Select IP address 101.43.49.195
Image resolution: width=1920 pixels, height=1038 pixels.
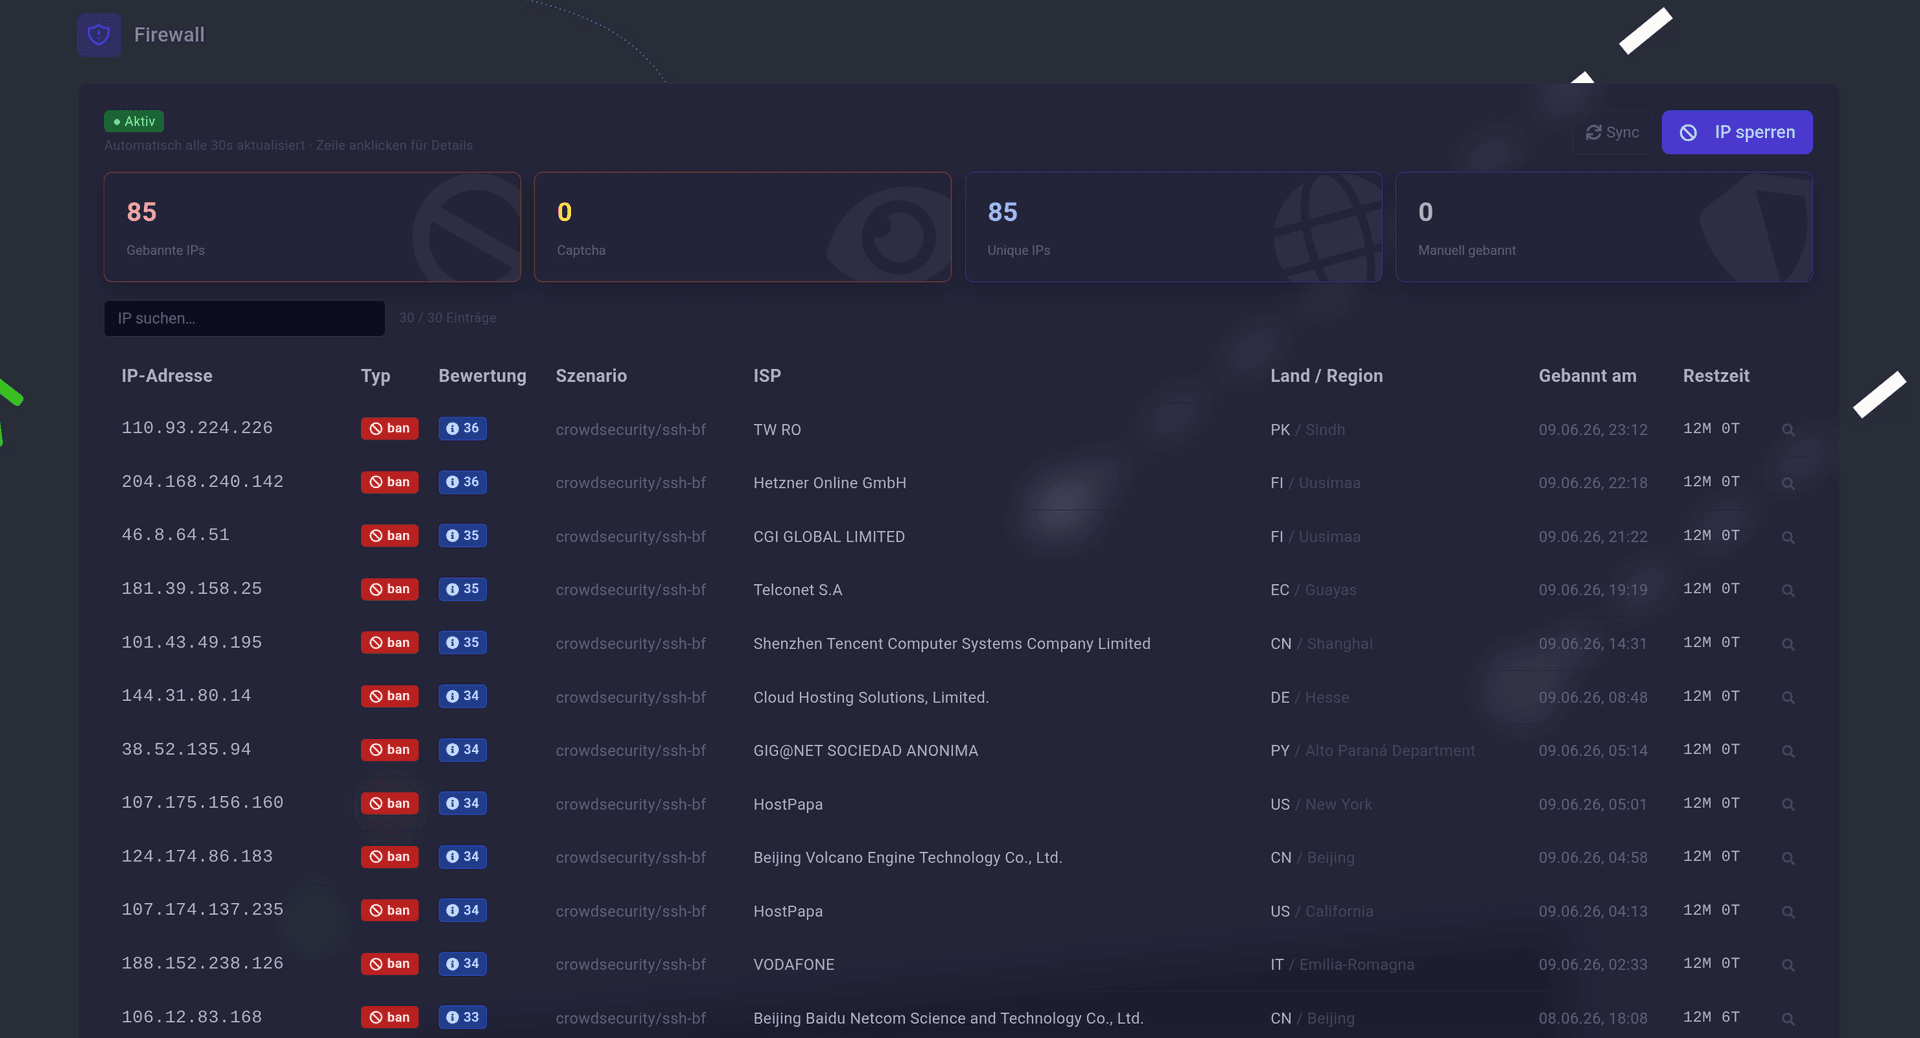click(191, 642)
